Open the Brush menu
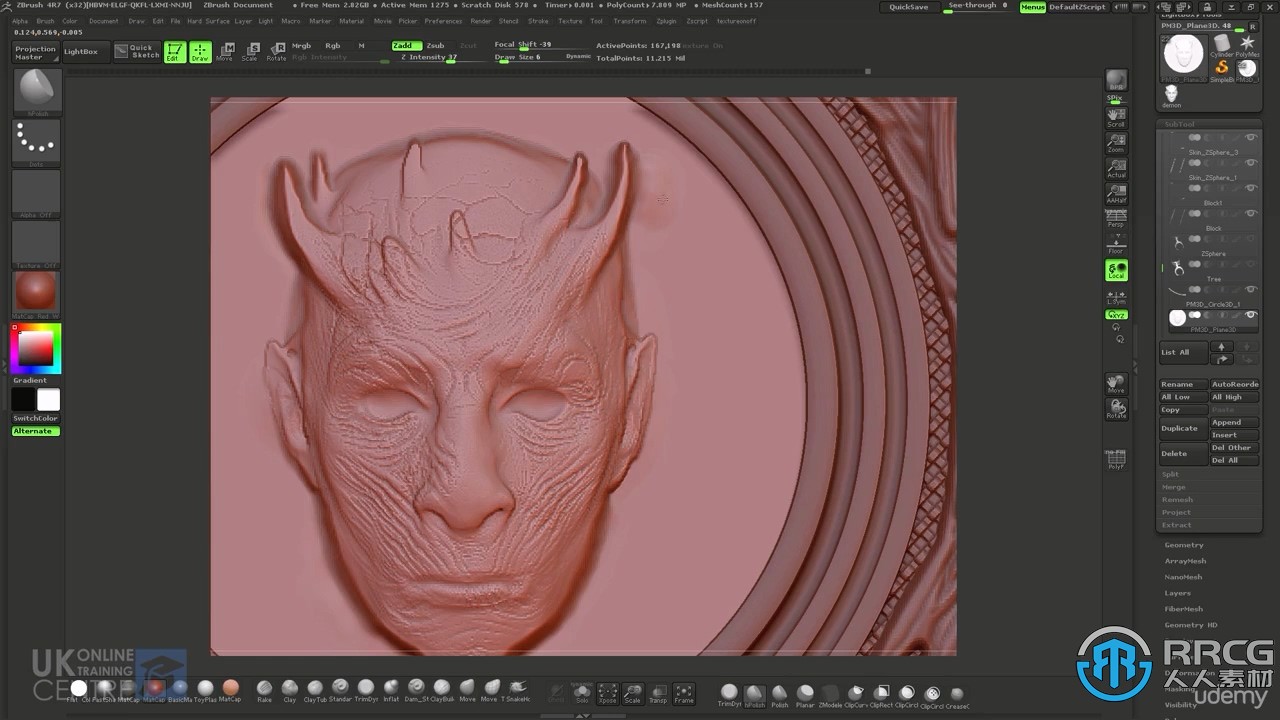The width and height of the screenshot is (1280, 720). (x=45, y=21)
